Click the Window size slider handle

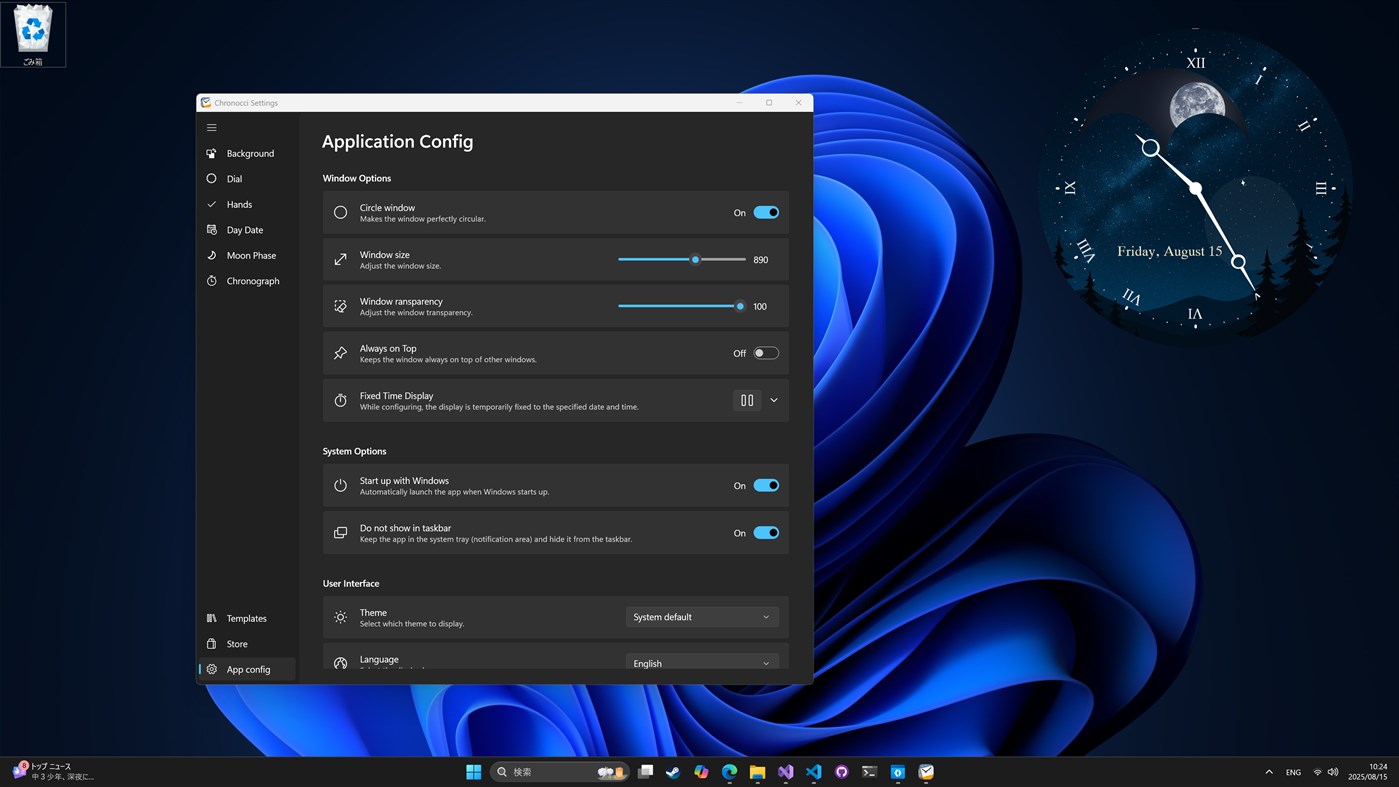point(695,259)
